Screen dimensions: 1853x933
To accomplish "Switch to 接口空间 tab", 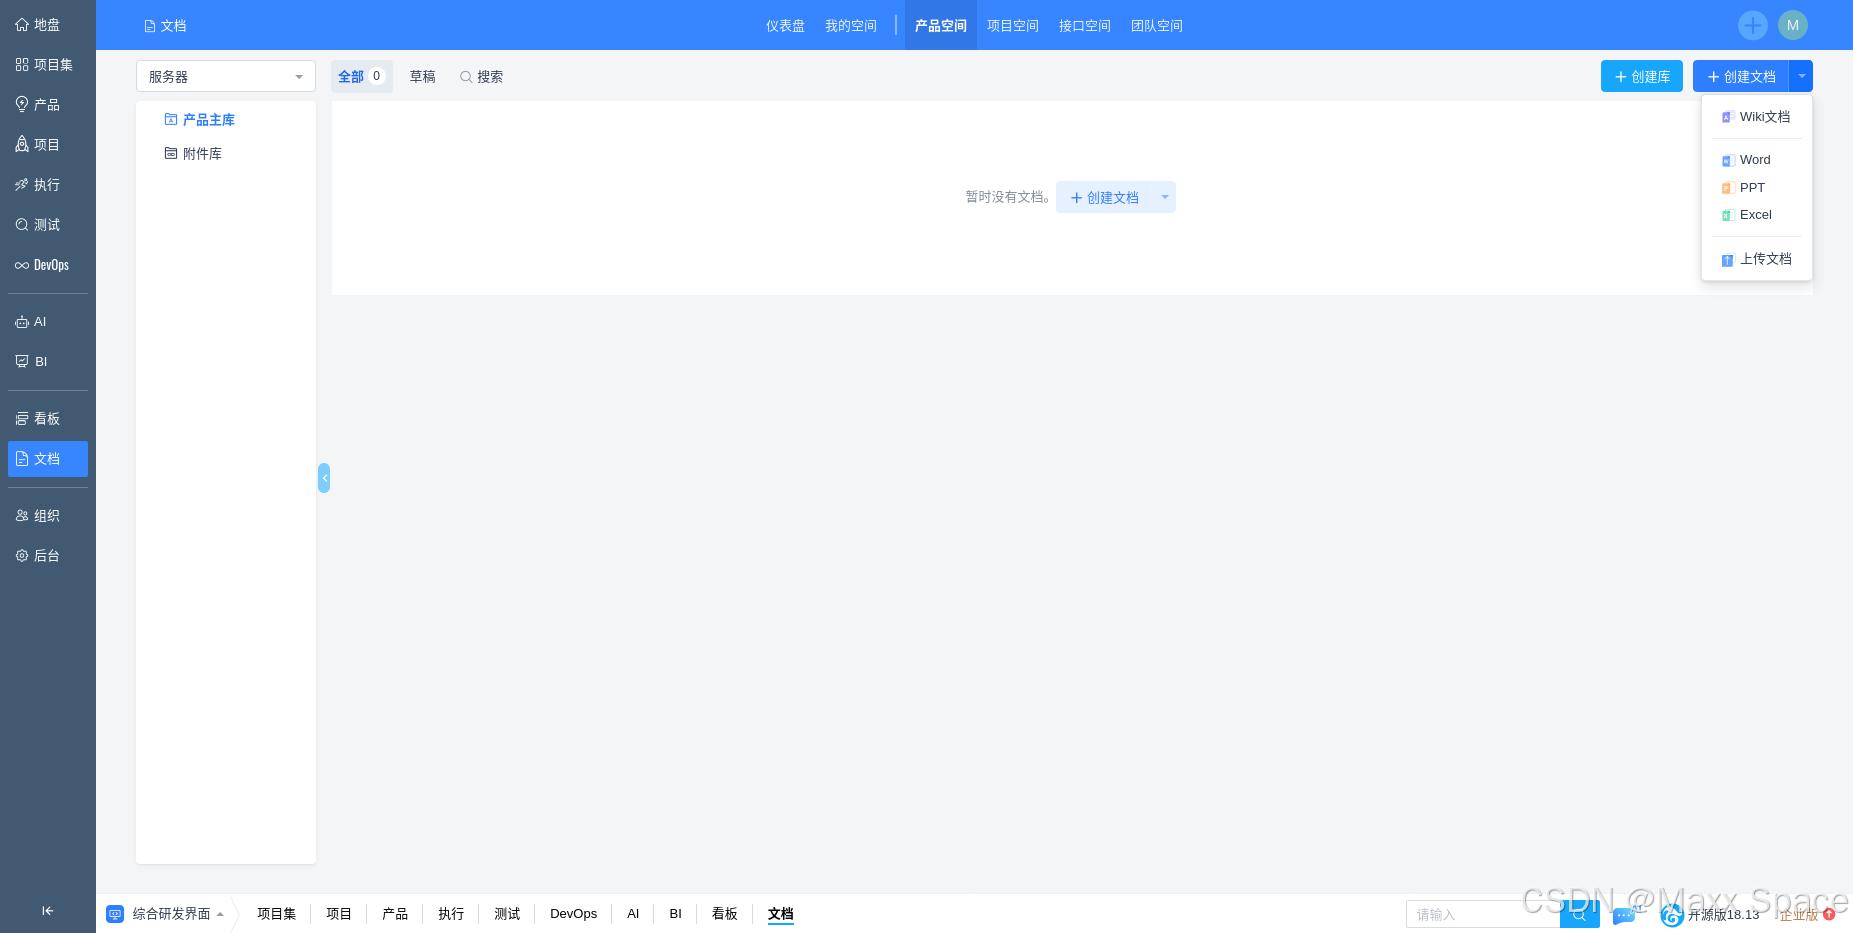I will pos(1084,26).
